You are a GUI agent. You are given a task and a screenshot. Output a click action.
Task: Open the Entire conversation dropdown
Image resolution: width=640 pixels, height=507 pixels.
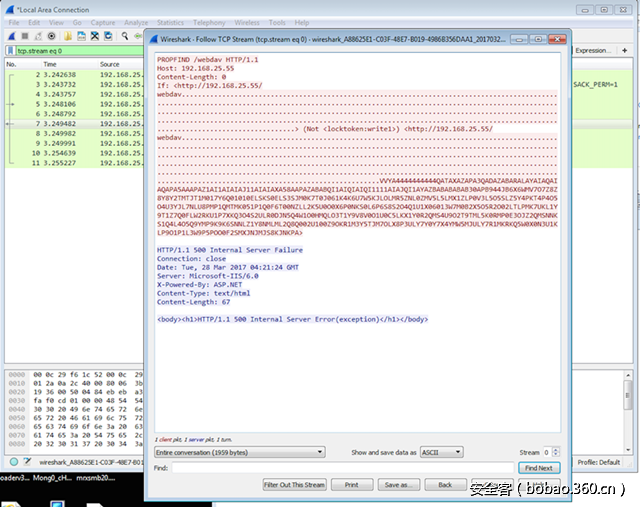[239, 453]
